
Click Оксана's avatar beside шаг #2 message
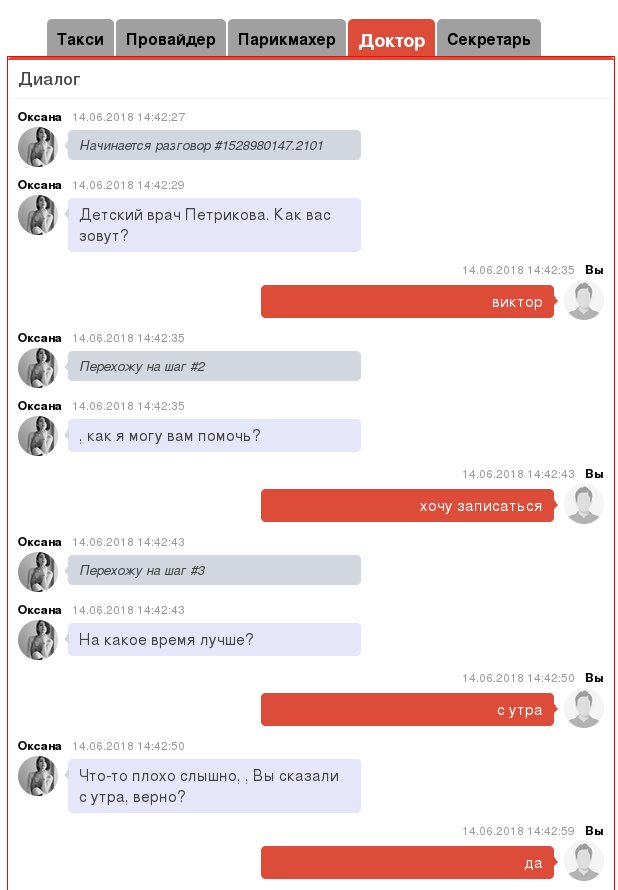click(38, 368)
